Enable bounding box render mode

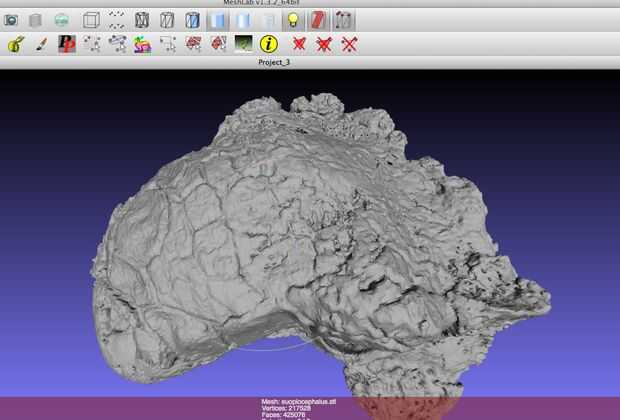point(91,19)
